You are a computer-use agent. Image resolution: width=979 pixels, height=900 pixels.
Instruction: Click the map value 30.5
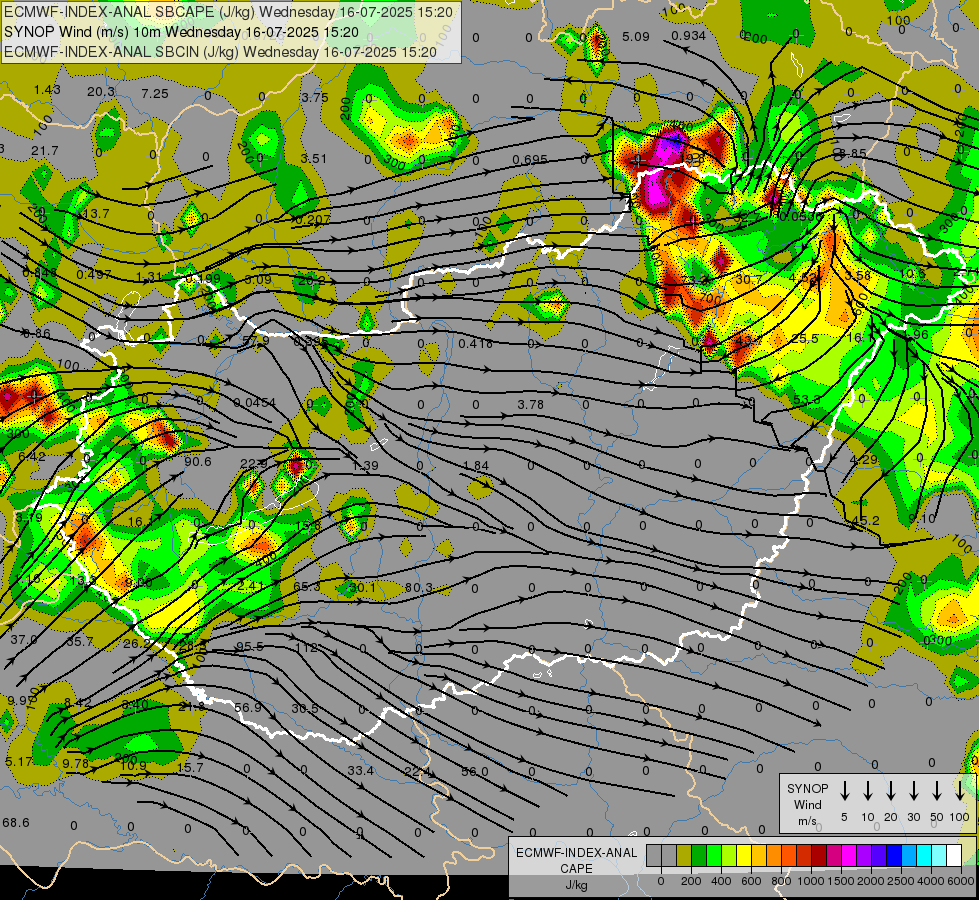click(x=305, y=709)
